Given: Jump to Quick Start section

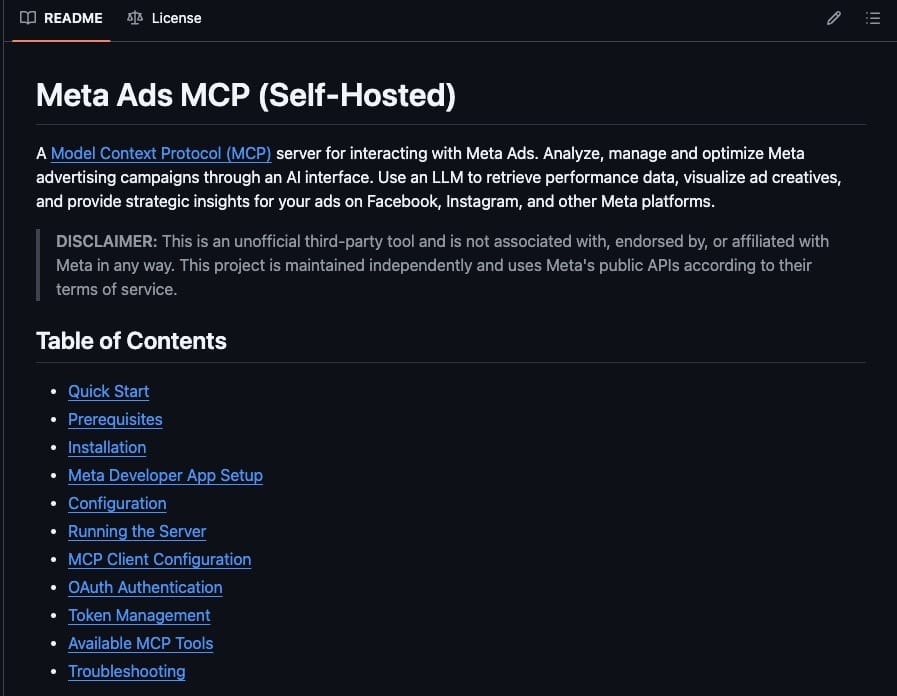Looking at the screenshot, I should click(x=109, y=391).
